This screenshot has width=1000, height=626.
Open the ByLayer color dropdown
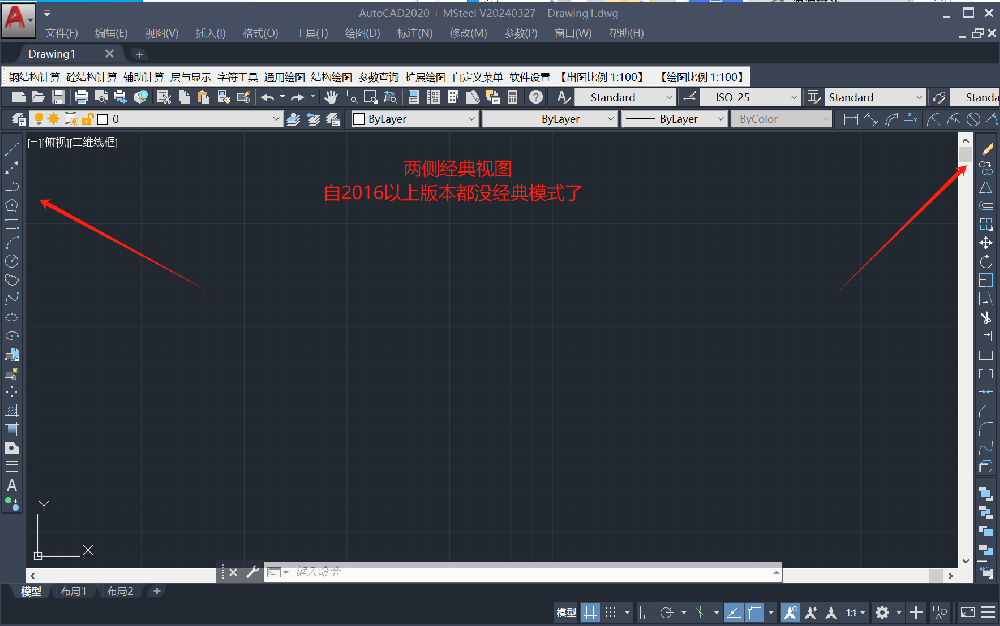(415, 119)
